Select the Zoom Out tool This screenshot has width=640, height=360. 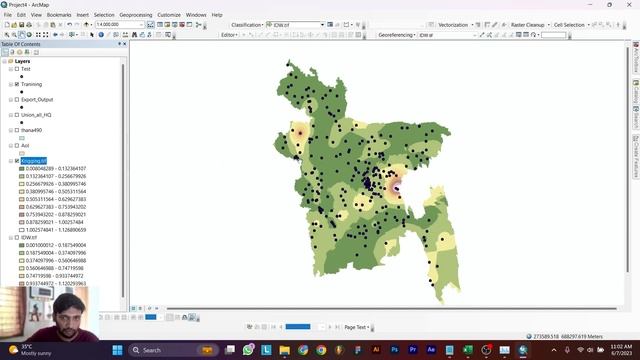(x=14, y=35)
